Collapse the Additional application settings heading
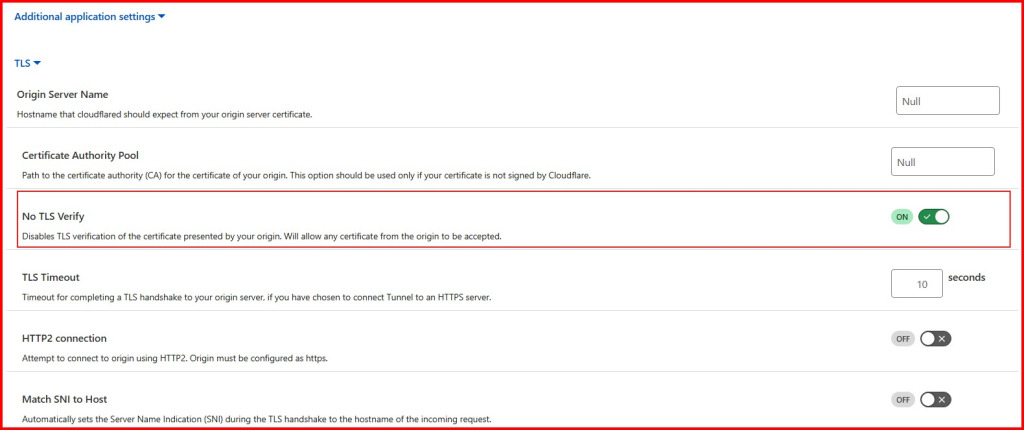This screenshot has width=1024, height=430. 84,17
